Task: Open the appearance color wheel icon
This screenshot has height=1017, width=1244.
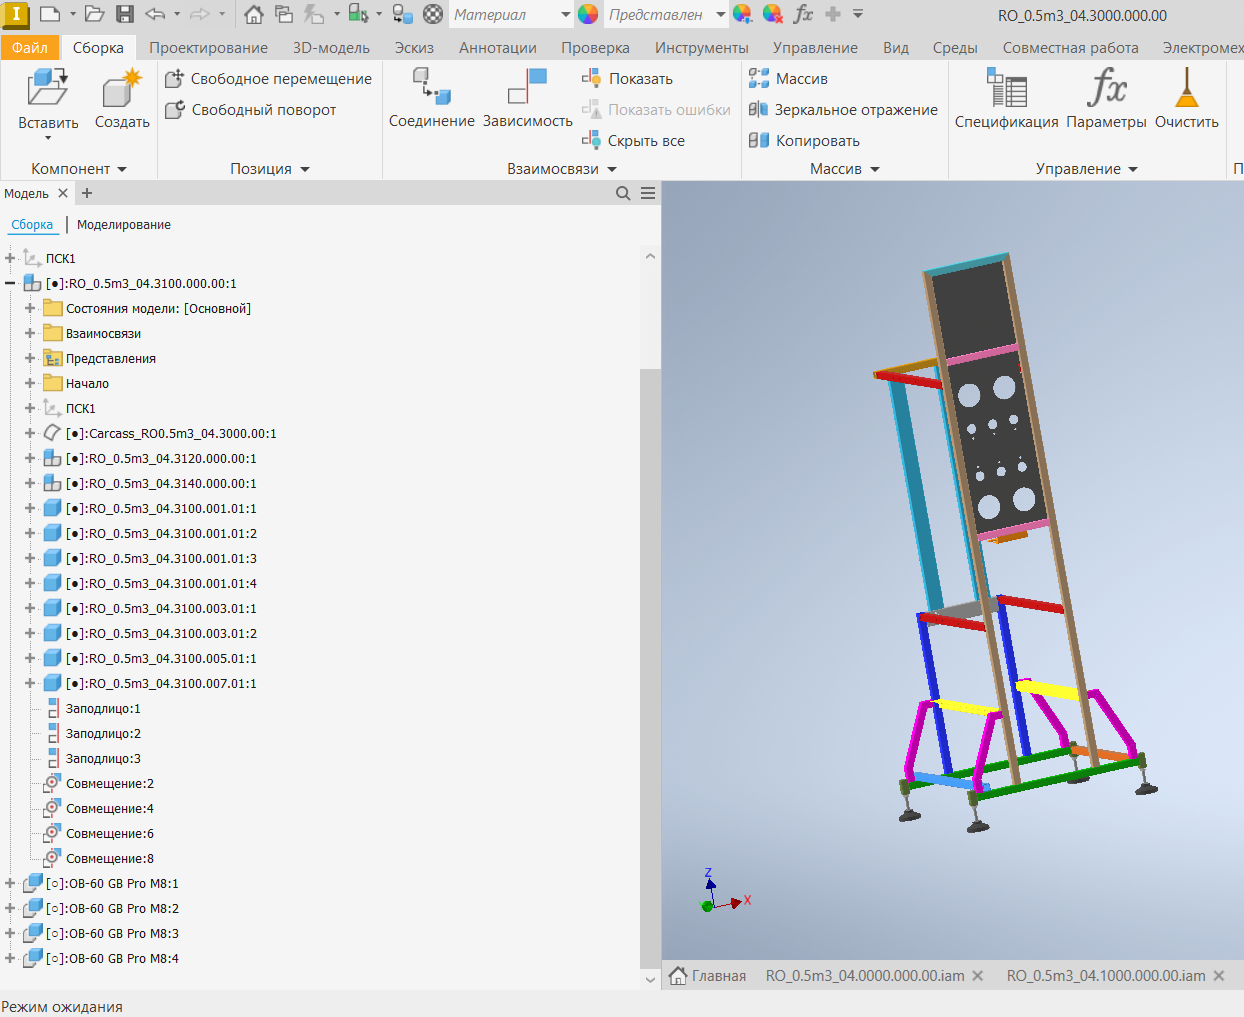Action: [588, 14]
